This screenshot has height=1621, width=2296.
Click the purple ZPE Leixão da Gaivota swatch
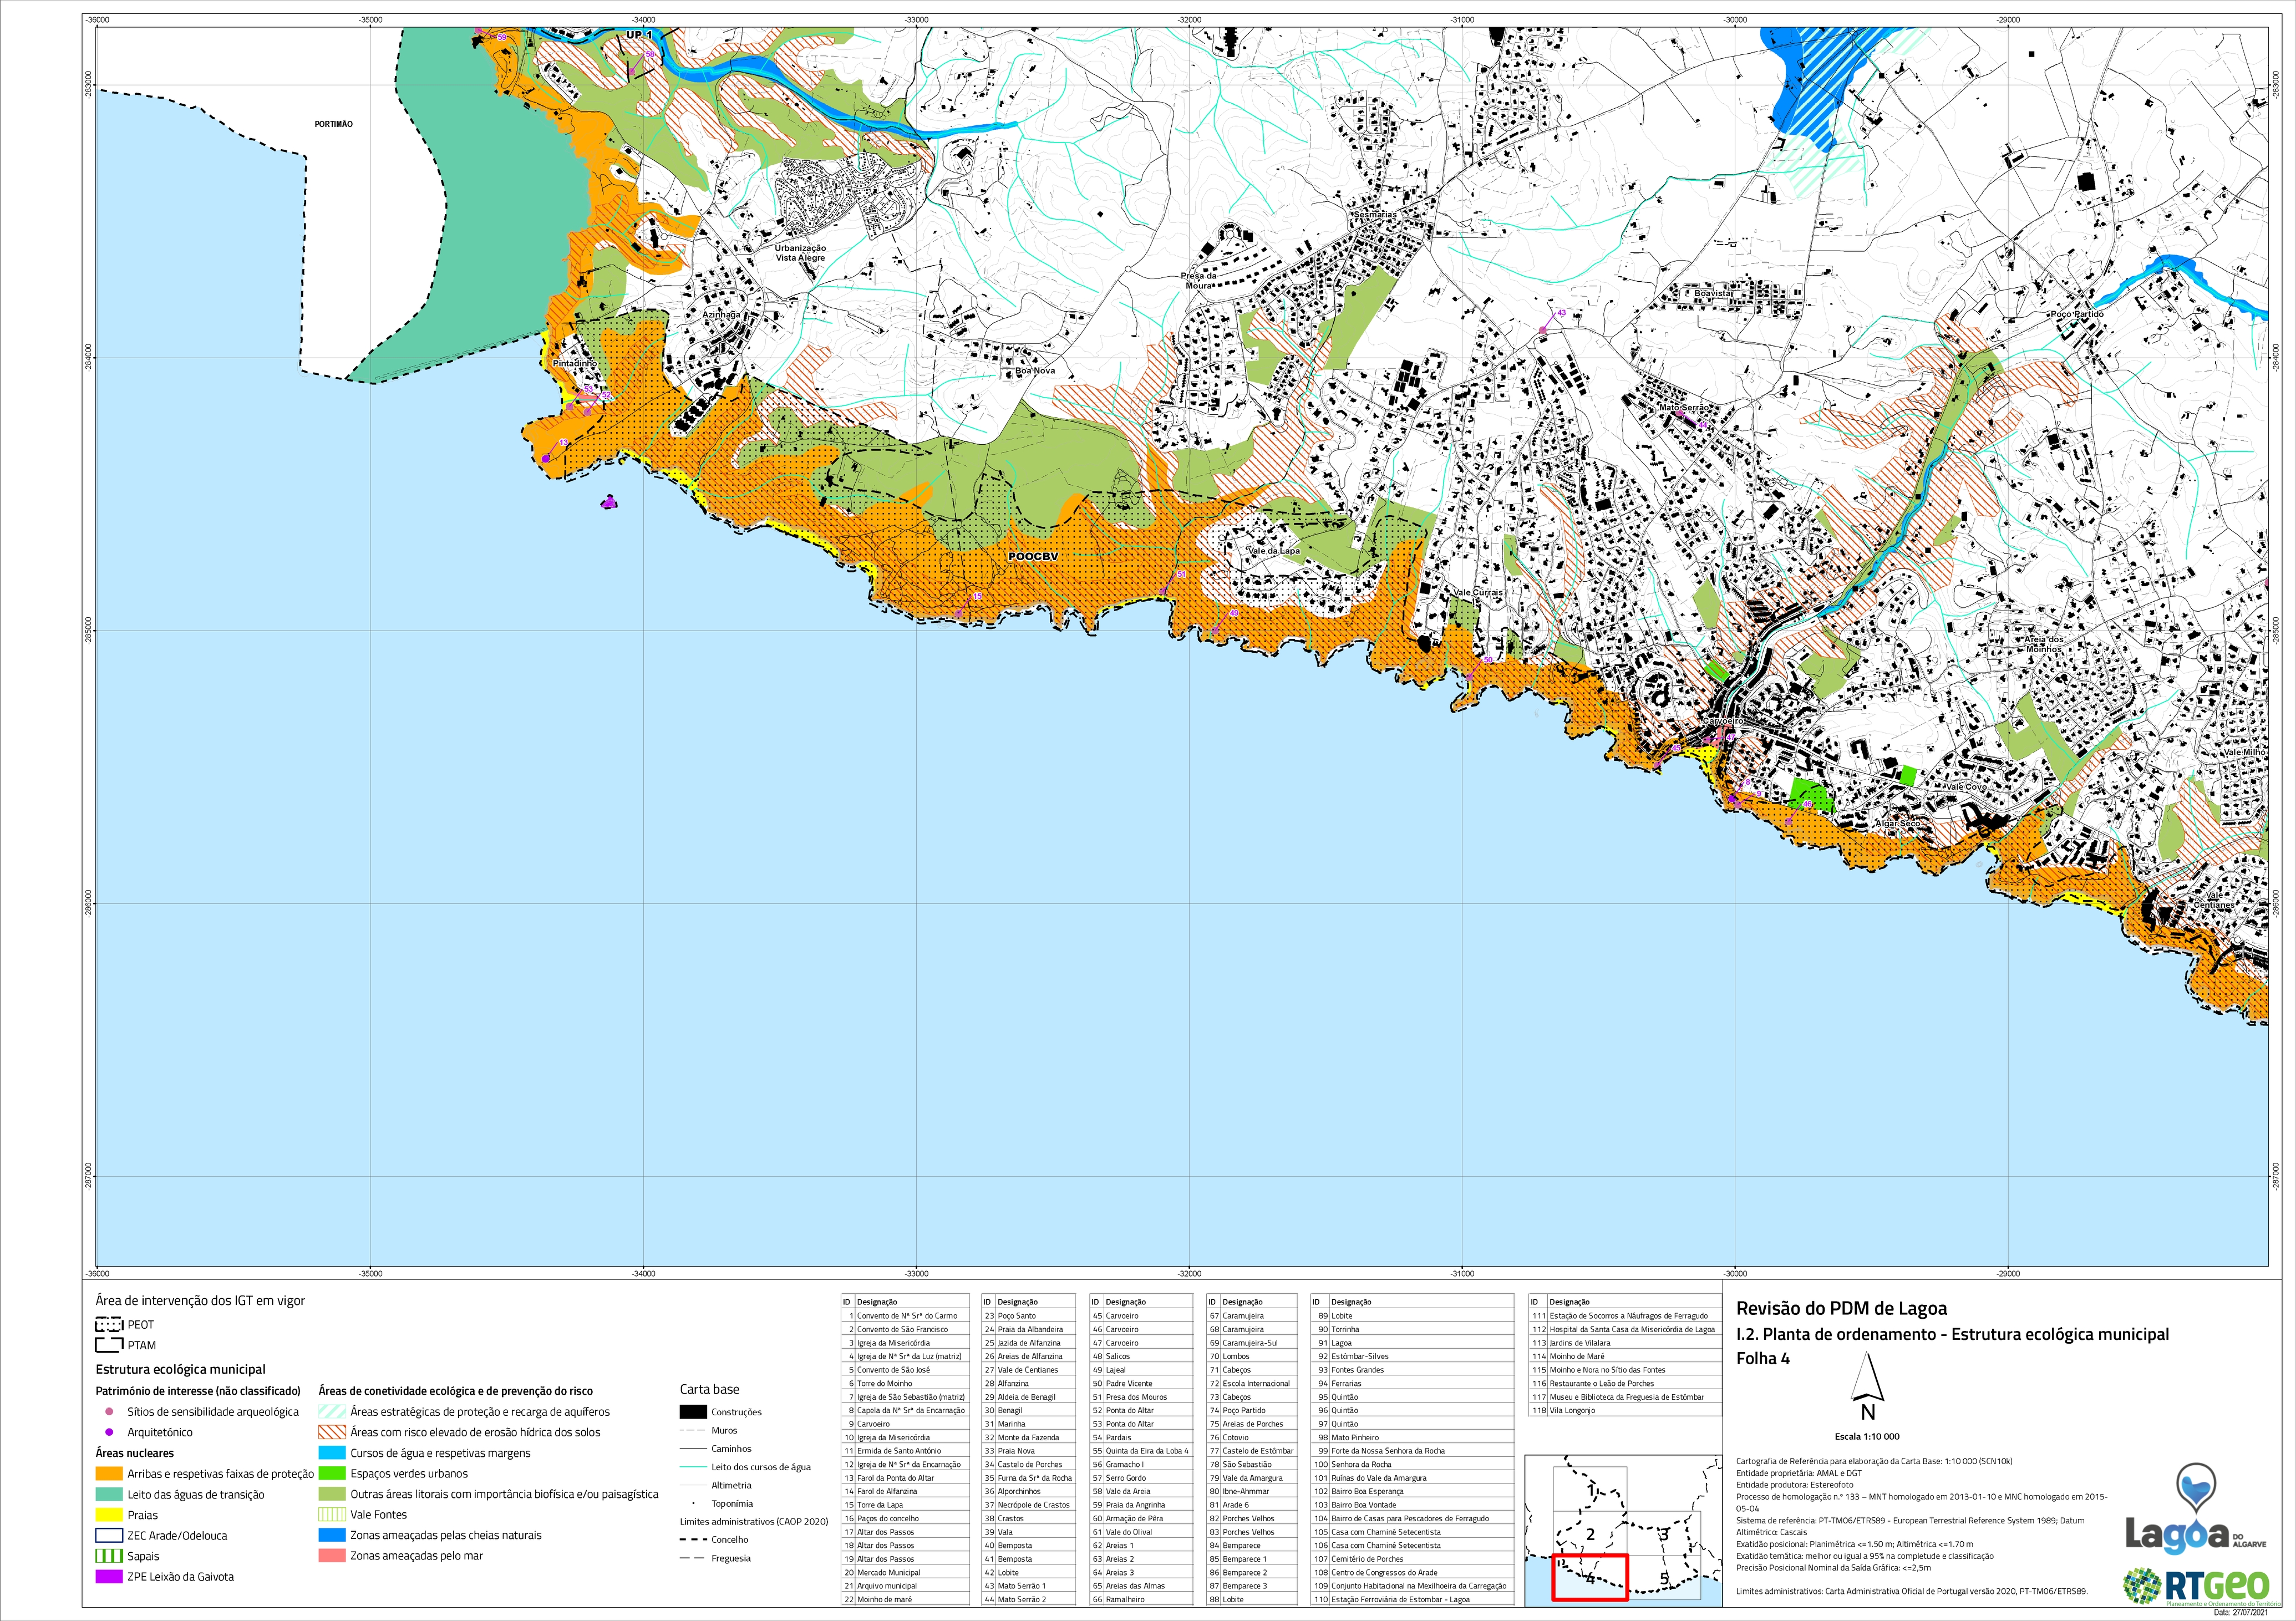pos(109,1577)
